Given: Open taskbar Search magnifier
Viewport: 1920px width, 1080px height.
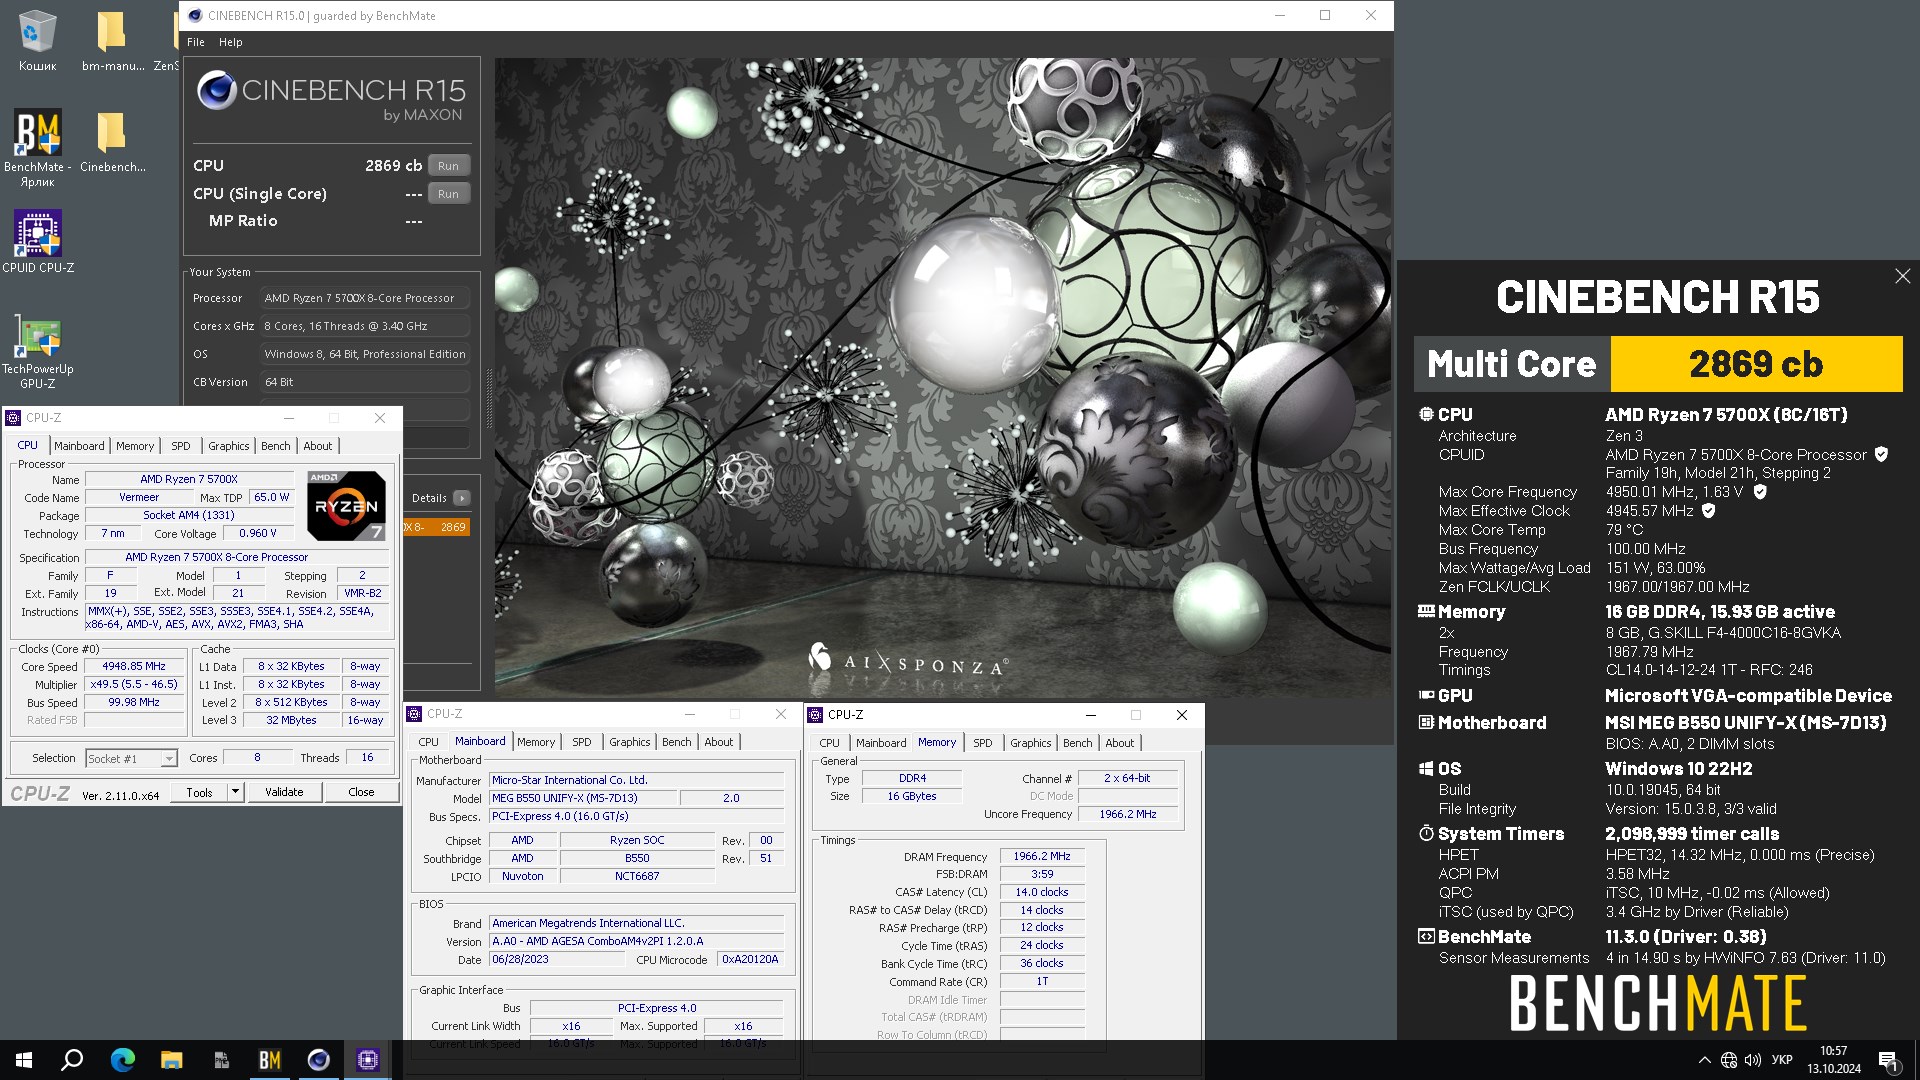Looking at the screenshot, I should pyautogui.click(x=72, y=1060).
